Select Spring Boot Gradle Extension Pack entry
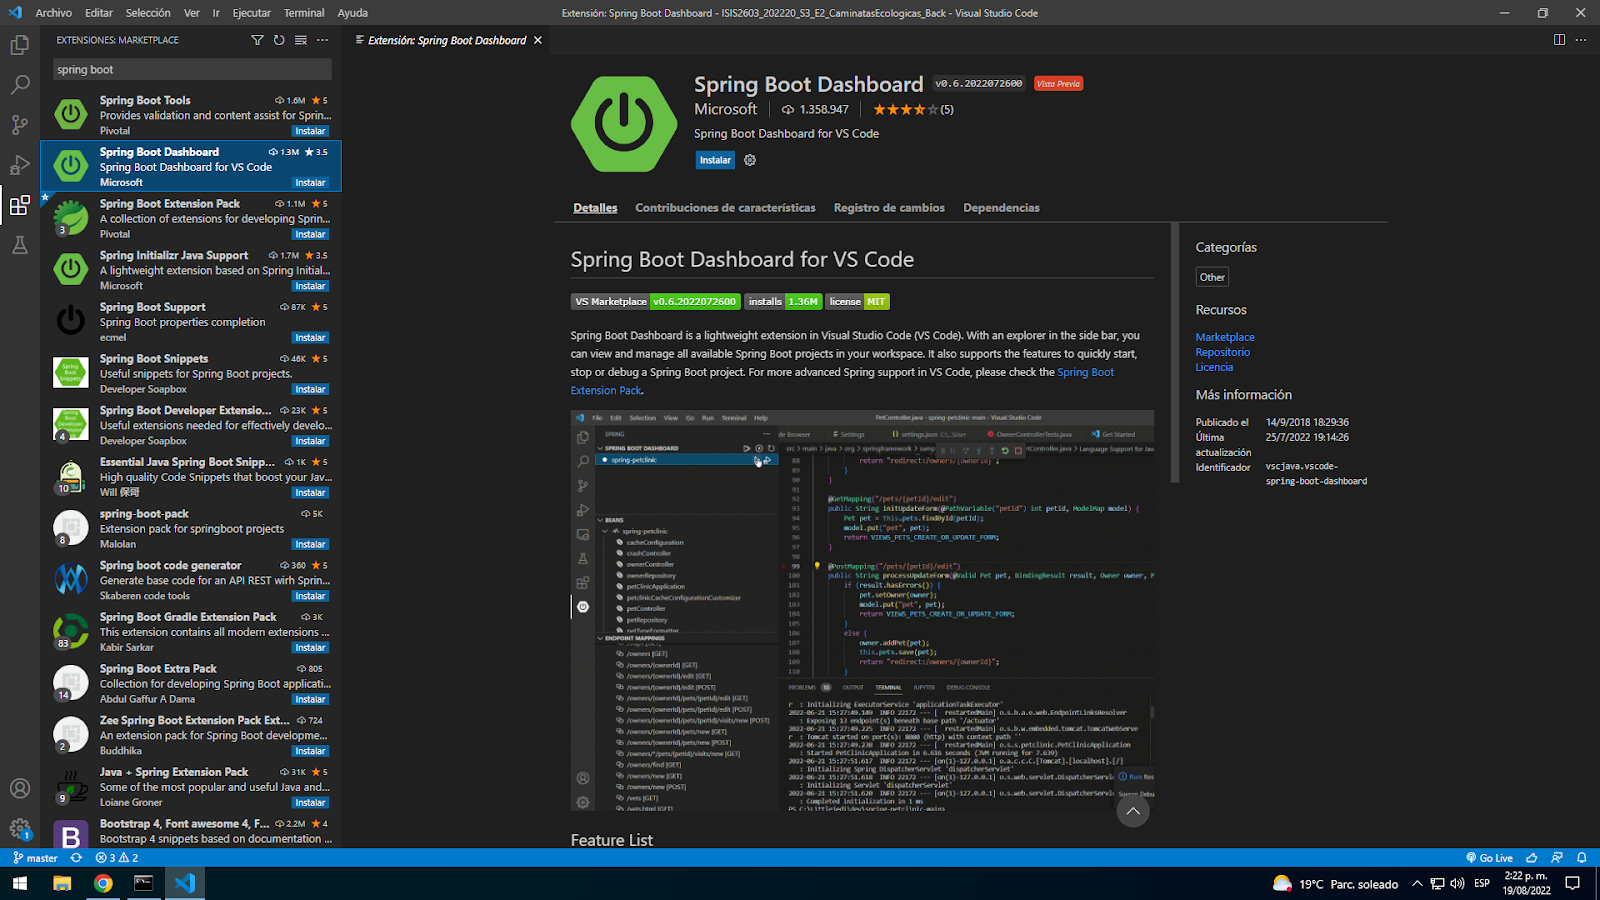1600x900 pixels. (191, 631)
